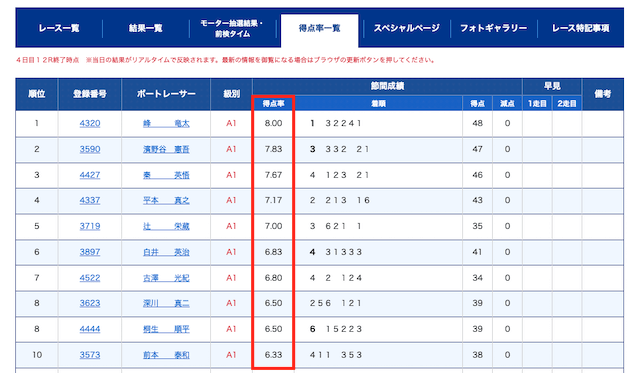Click the 備考 column header

[603, 94]
